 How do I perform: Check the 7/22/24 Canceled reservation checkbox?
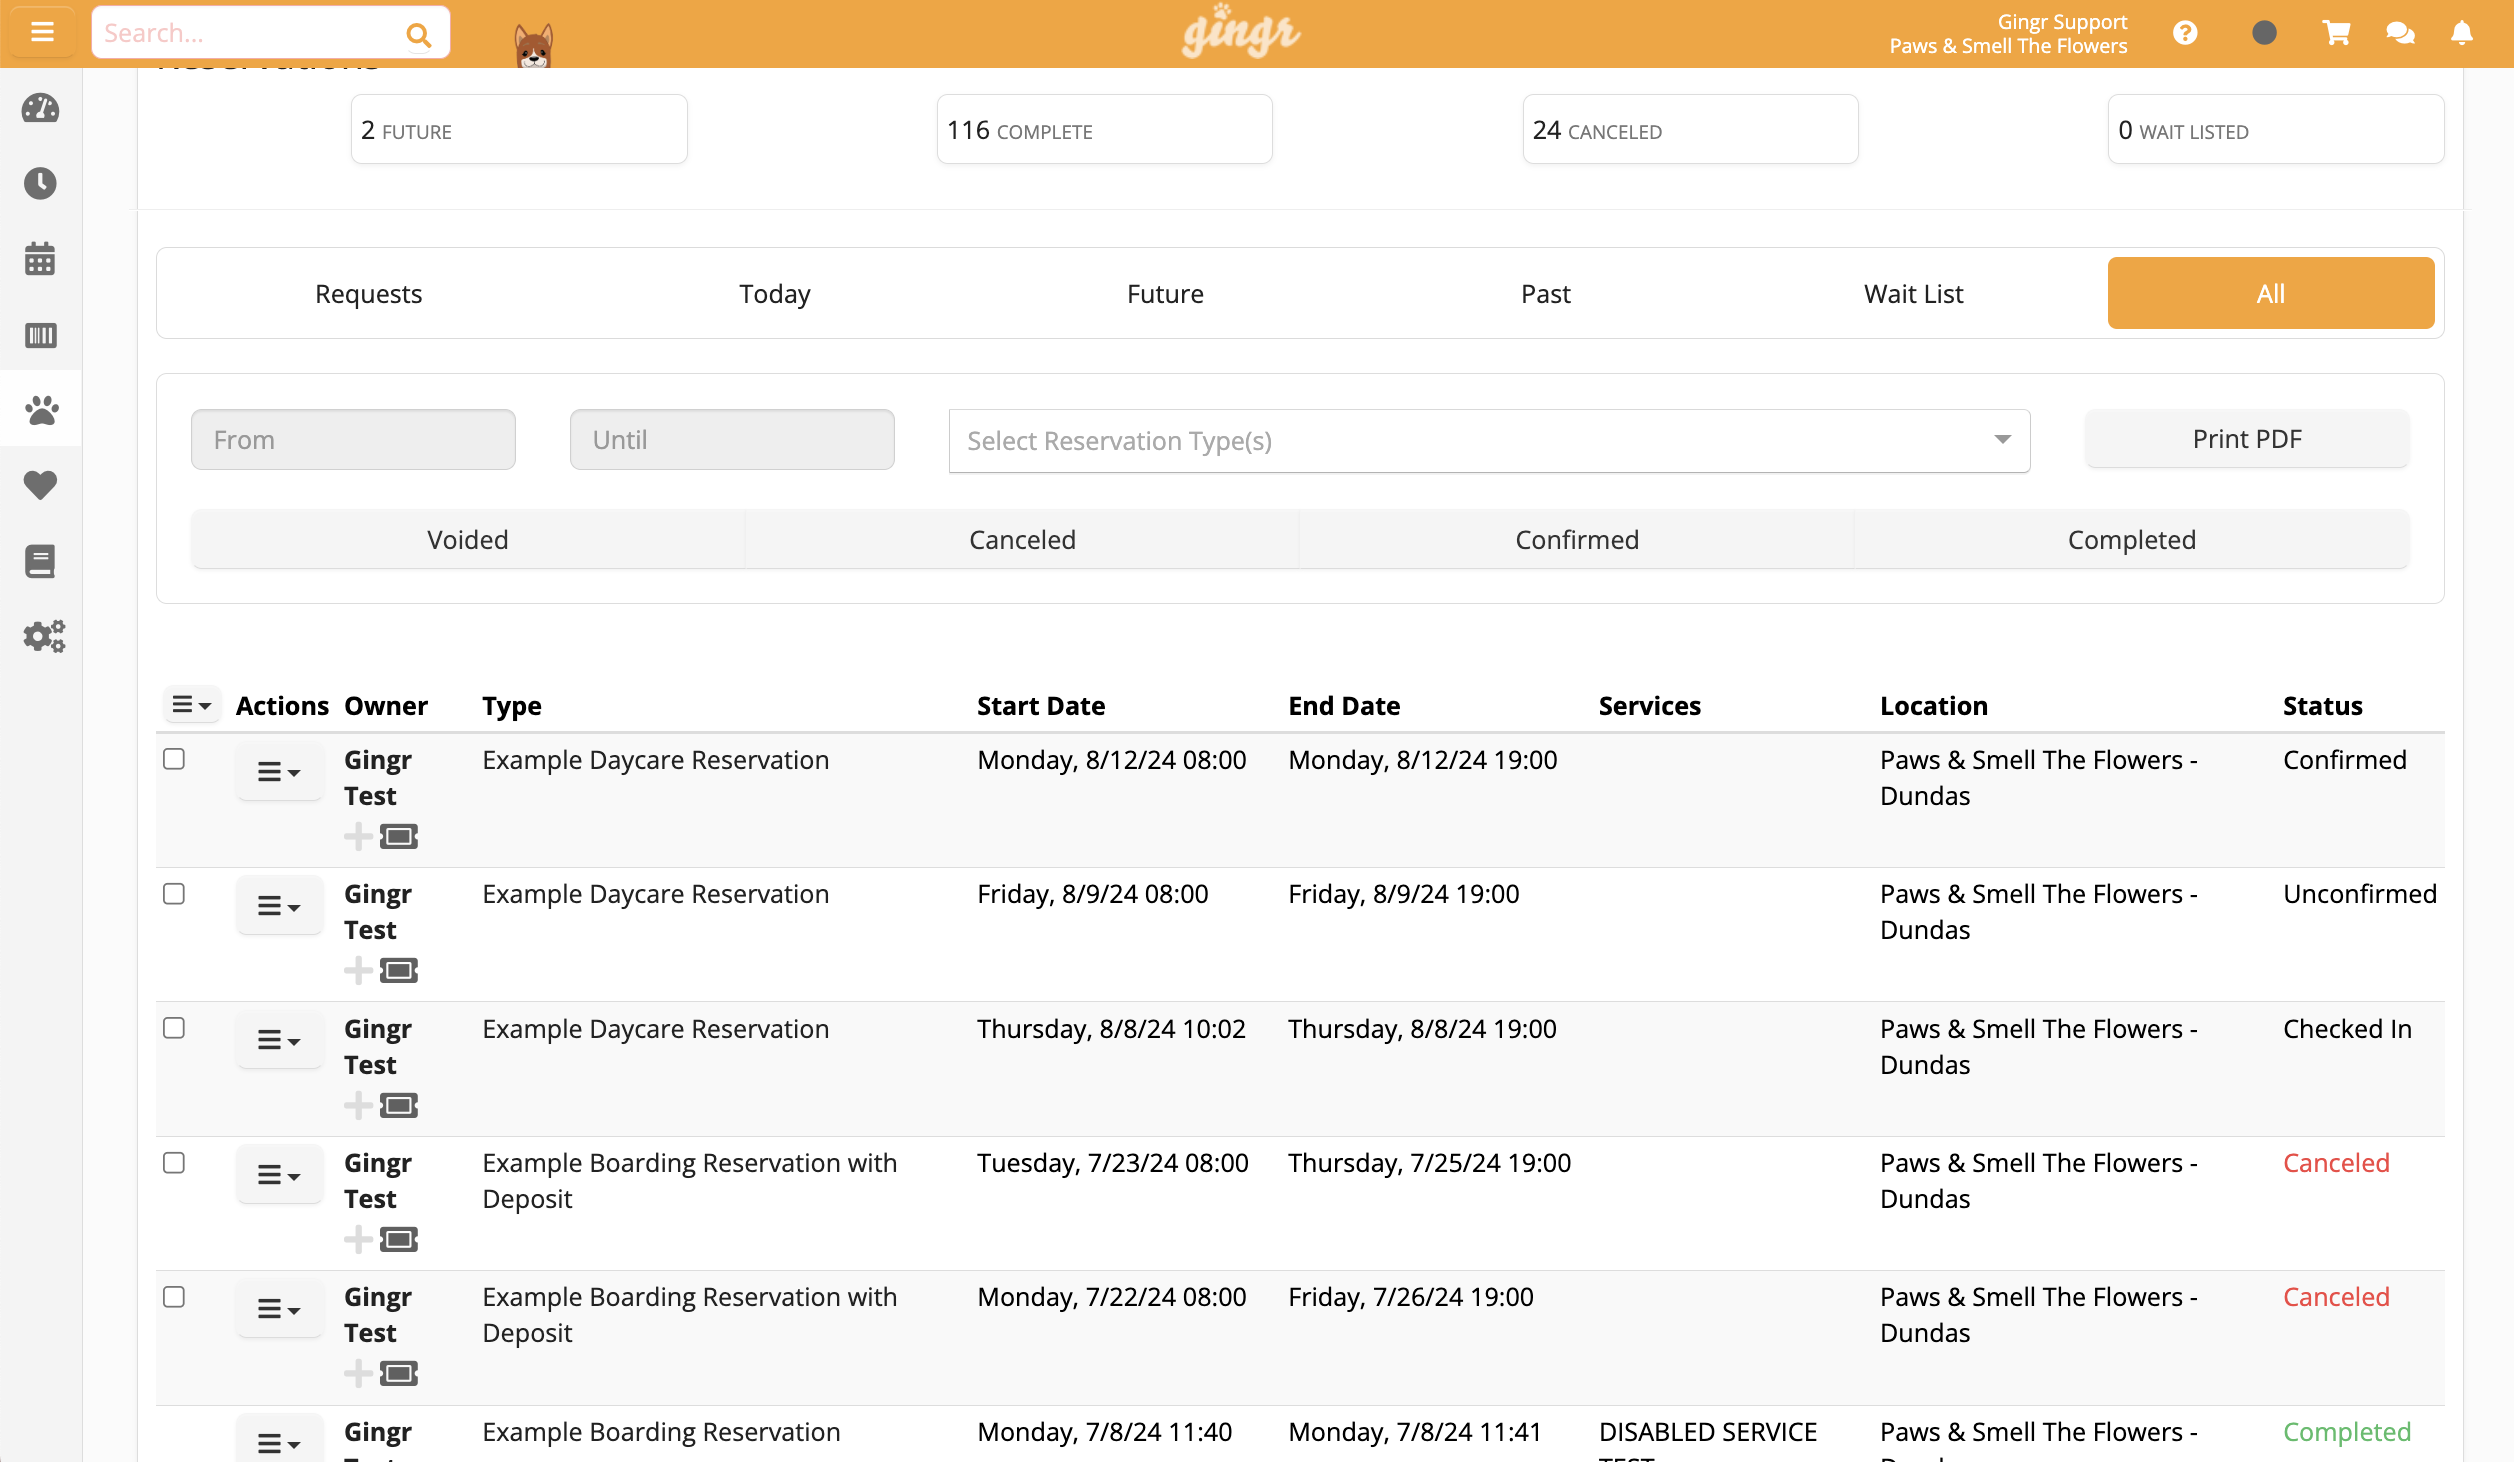point(174,1296)
